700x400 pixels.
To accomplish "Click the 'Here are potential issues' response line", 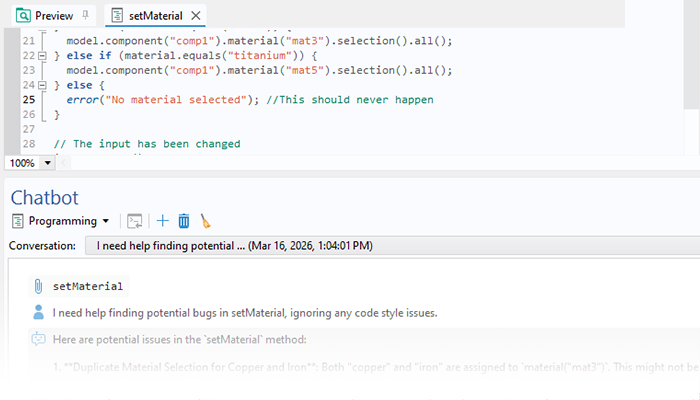I will pyautogui.click(x=179, y=340).
